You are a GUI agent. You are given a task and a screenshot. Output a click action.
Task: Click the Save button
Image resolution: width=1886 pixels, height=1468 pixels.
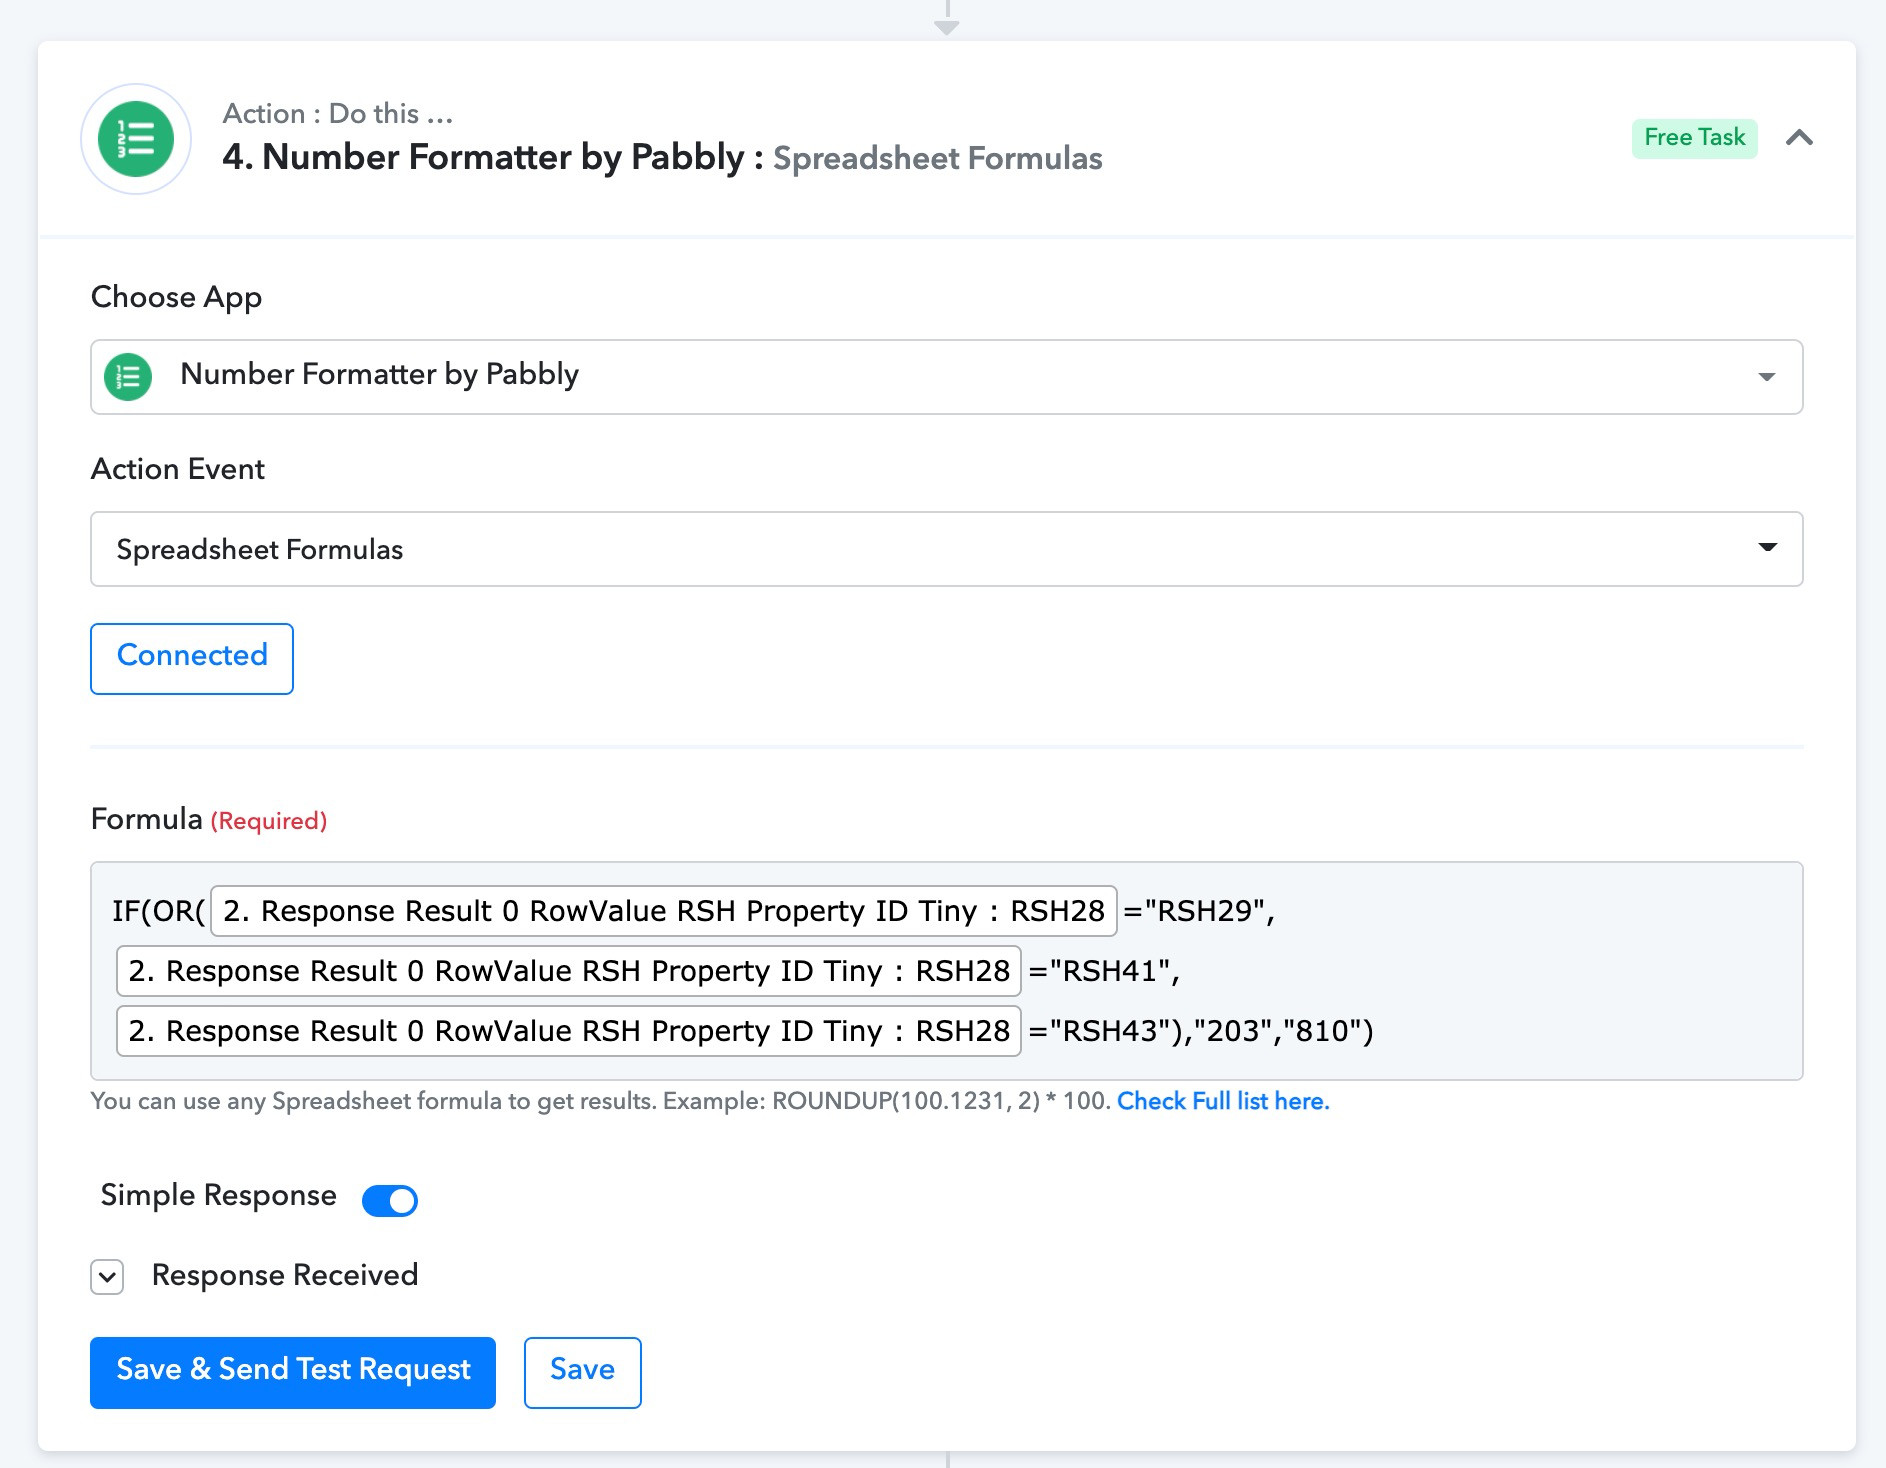(582, 1372)
